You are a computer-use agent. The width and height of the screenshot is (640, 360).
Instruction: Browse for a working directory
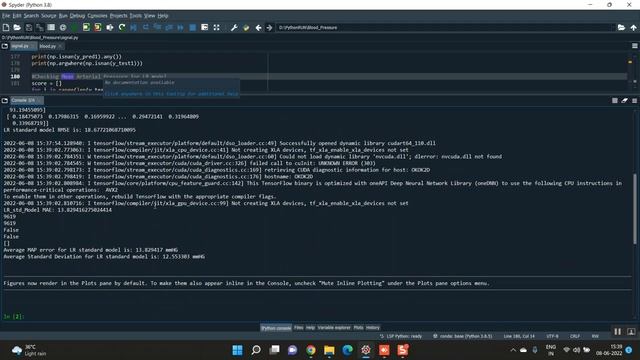621,27
